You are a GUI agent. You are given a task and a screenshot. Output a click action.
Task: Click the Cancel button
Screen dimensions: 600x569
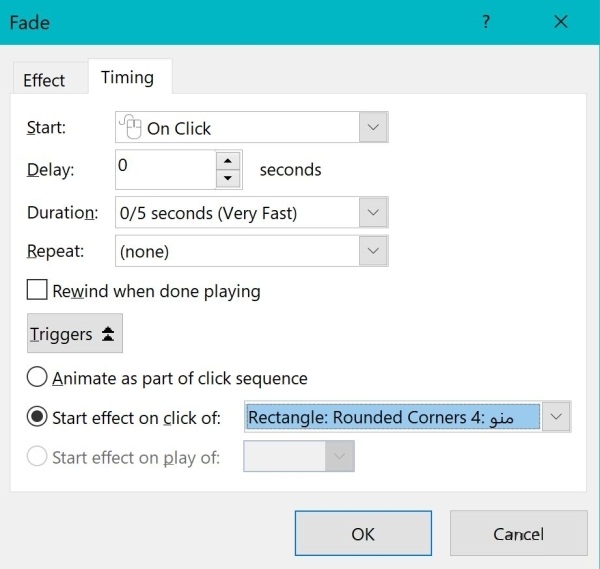click(x=518, y=534)
